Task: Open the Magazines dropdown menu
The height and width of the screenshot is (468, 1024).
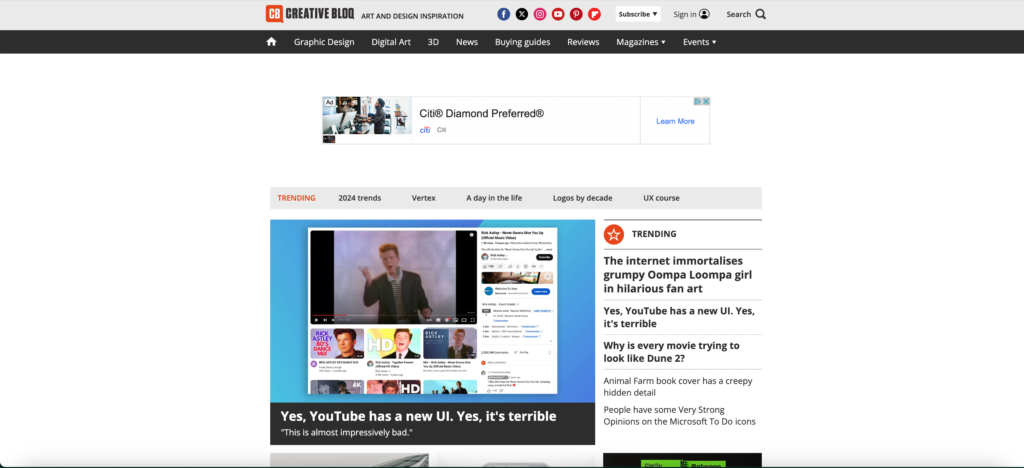Action: pos(640,42)
